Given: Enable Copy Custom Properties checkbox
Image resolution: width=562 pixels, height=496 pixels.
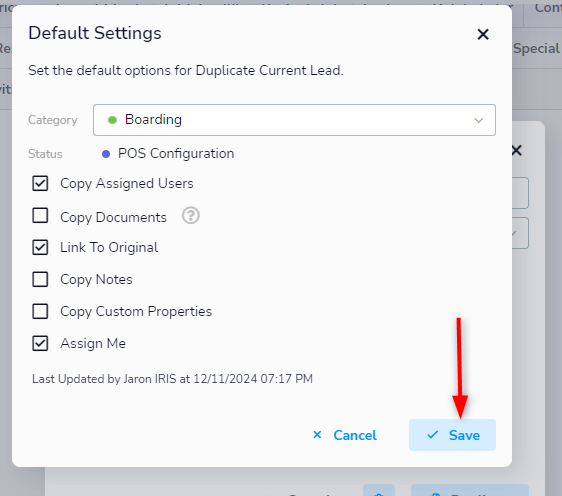Looking at the screenshot, I should [40, 311].
